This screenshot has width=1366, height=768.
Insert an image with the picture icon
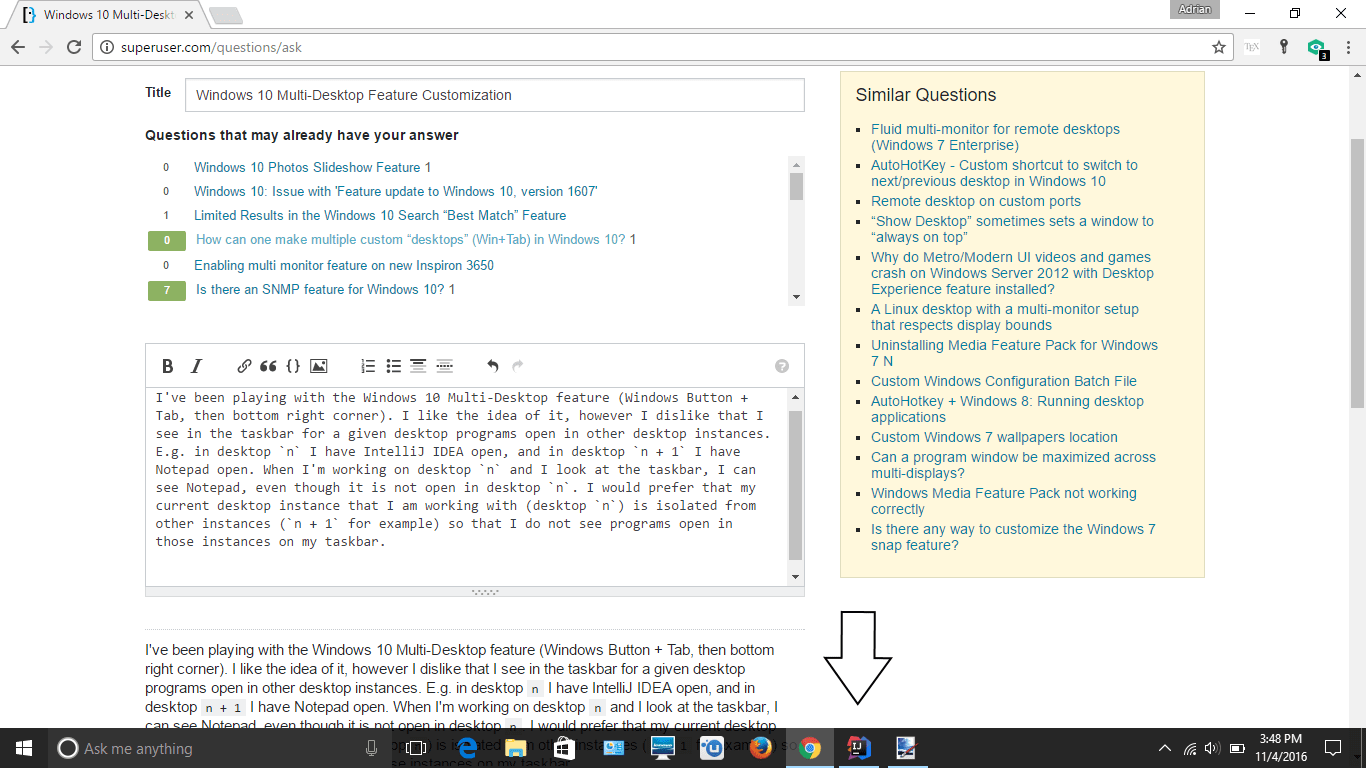point(318,366)
